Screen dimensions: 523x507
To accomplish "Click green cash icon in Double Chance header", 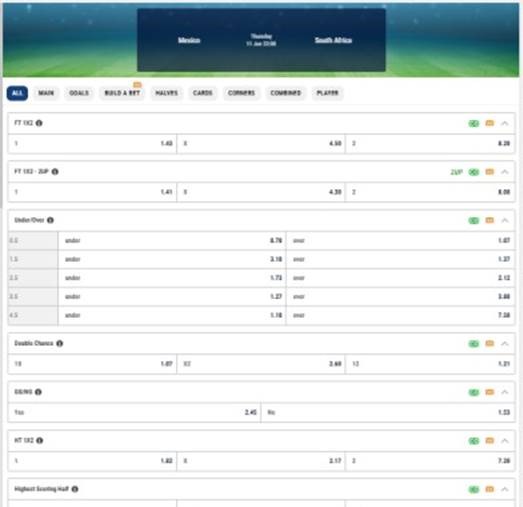I will 474,344.
